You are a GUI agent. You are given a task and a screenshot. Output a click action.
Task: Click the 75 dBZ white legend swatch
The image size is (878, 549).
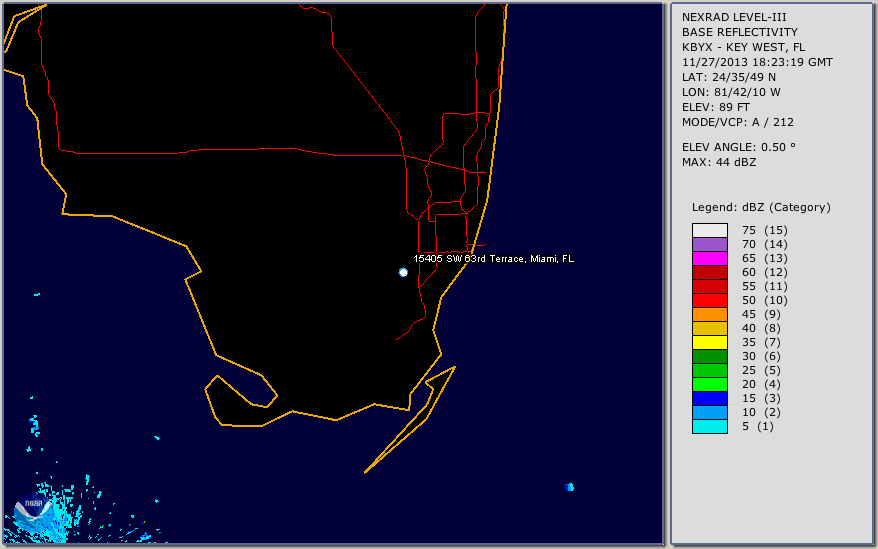[710, 230]
